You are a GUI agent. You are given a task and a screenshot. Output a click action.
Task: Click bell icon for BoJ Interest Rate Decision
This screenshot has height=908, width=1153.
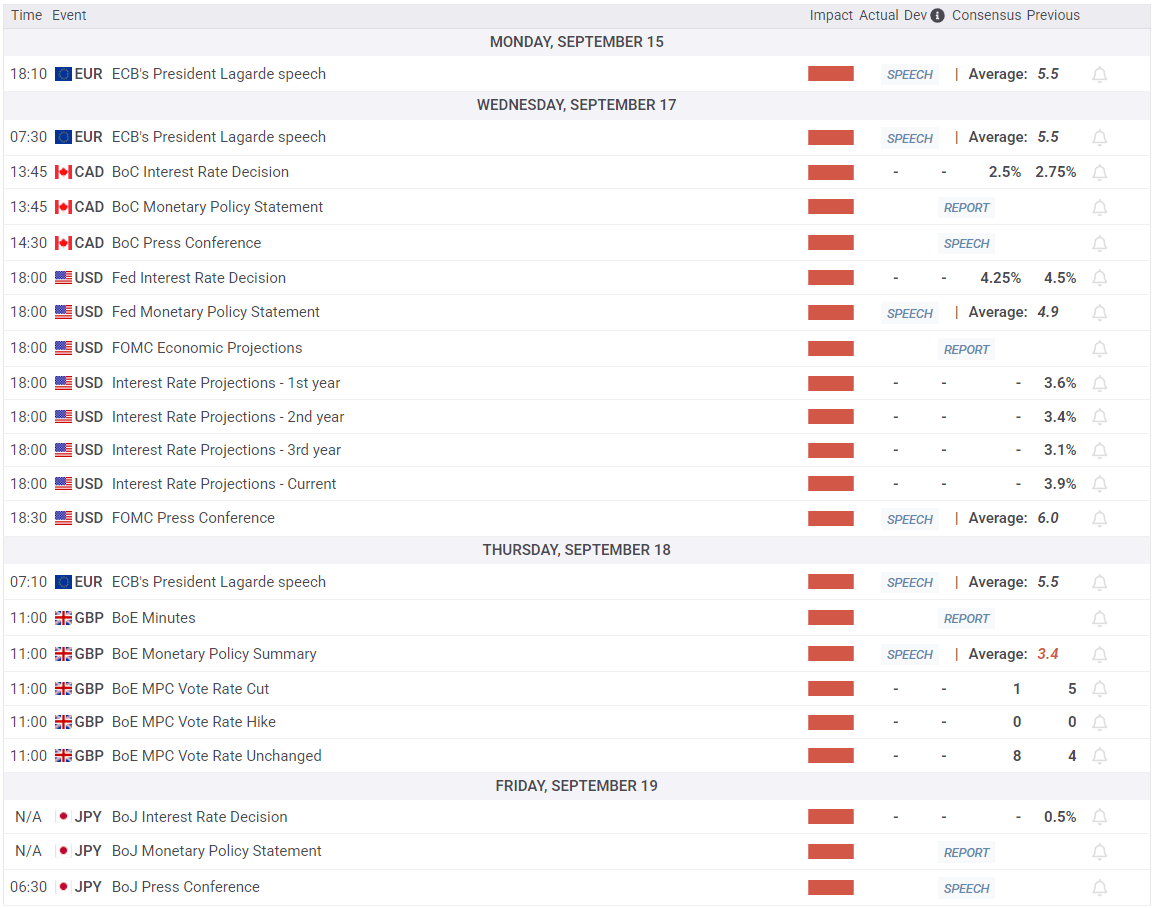1099,817
